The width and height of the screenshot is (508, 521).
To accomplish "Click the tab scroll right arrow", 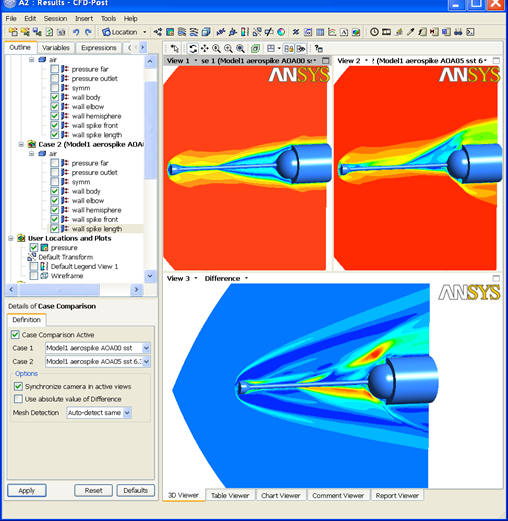I will (x=143, y=48).
